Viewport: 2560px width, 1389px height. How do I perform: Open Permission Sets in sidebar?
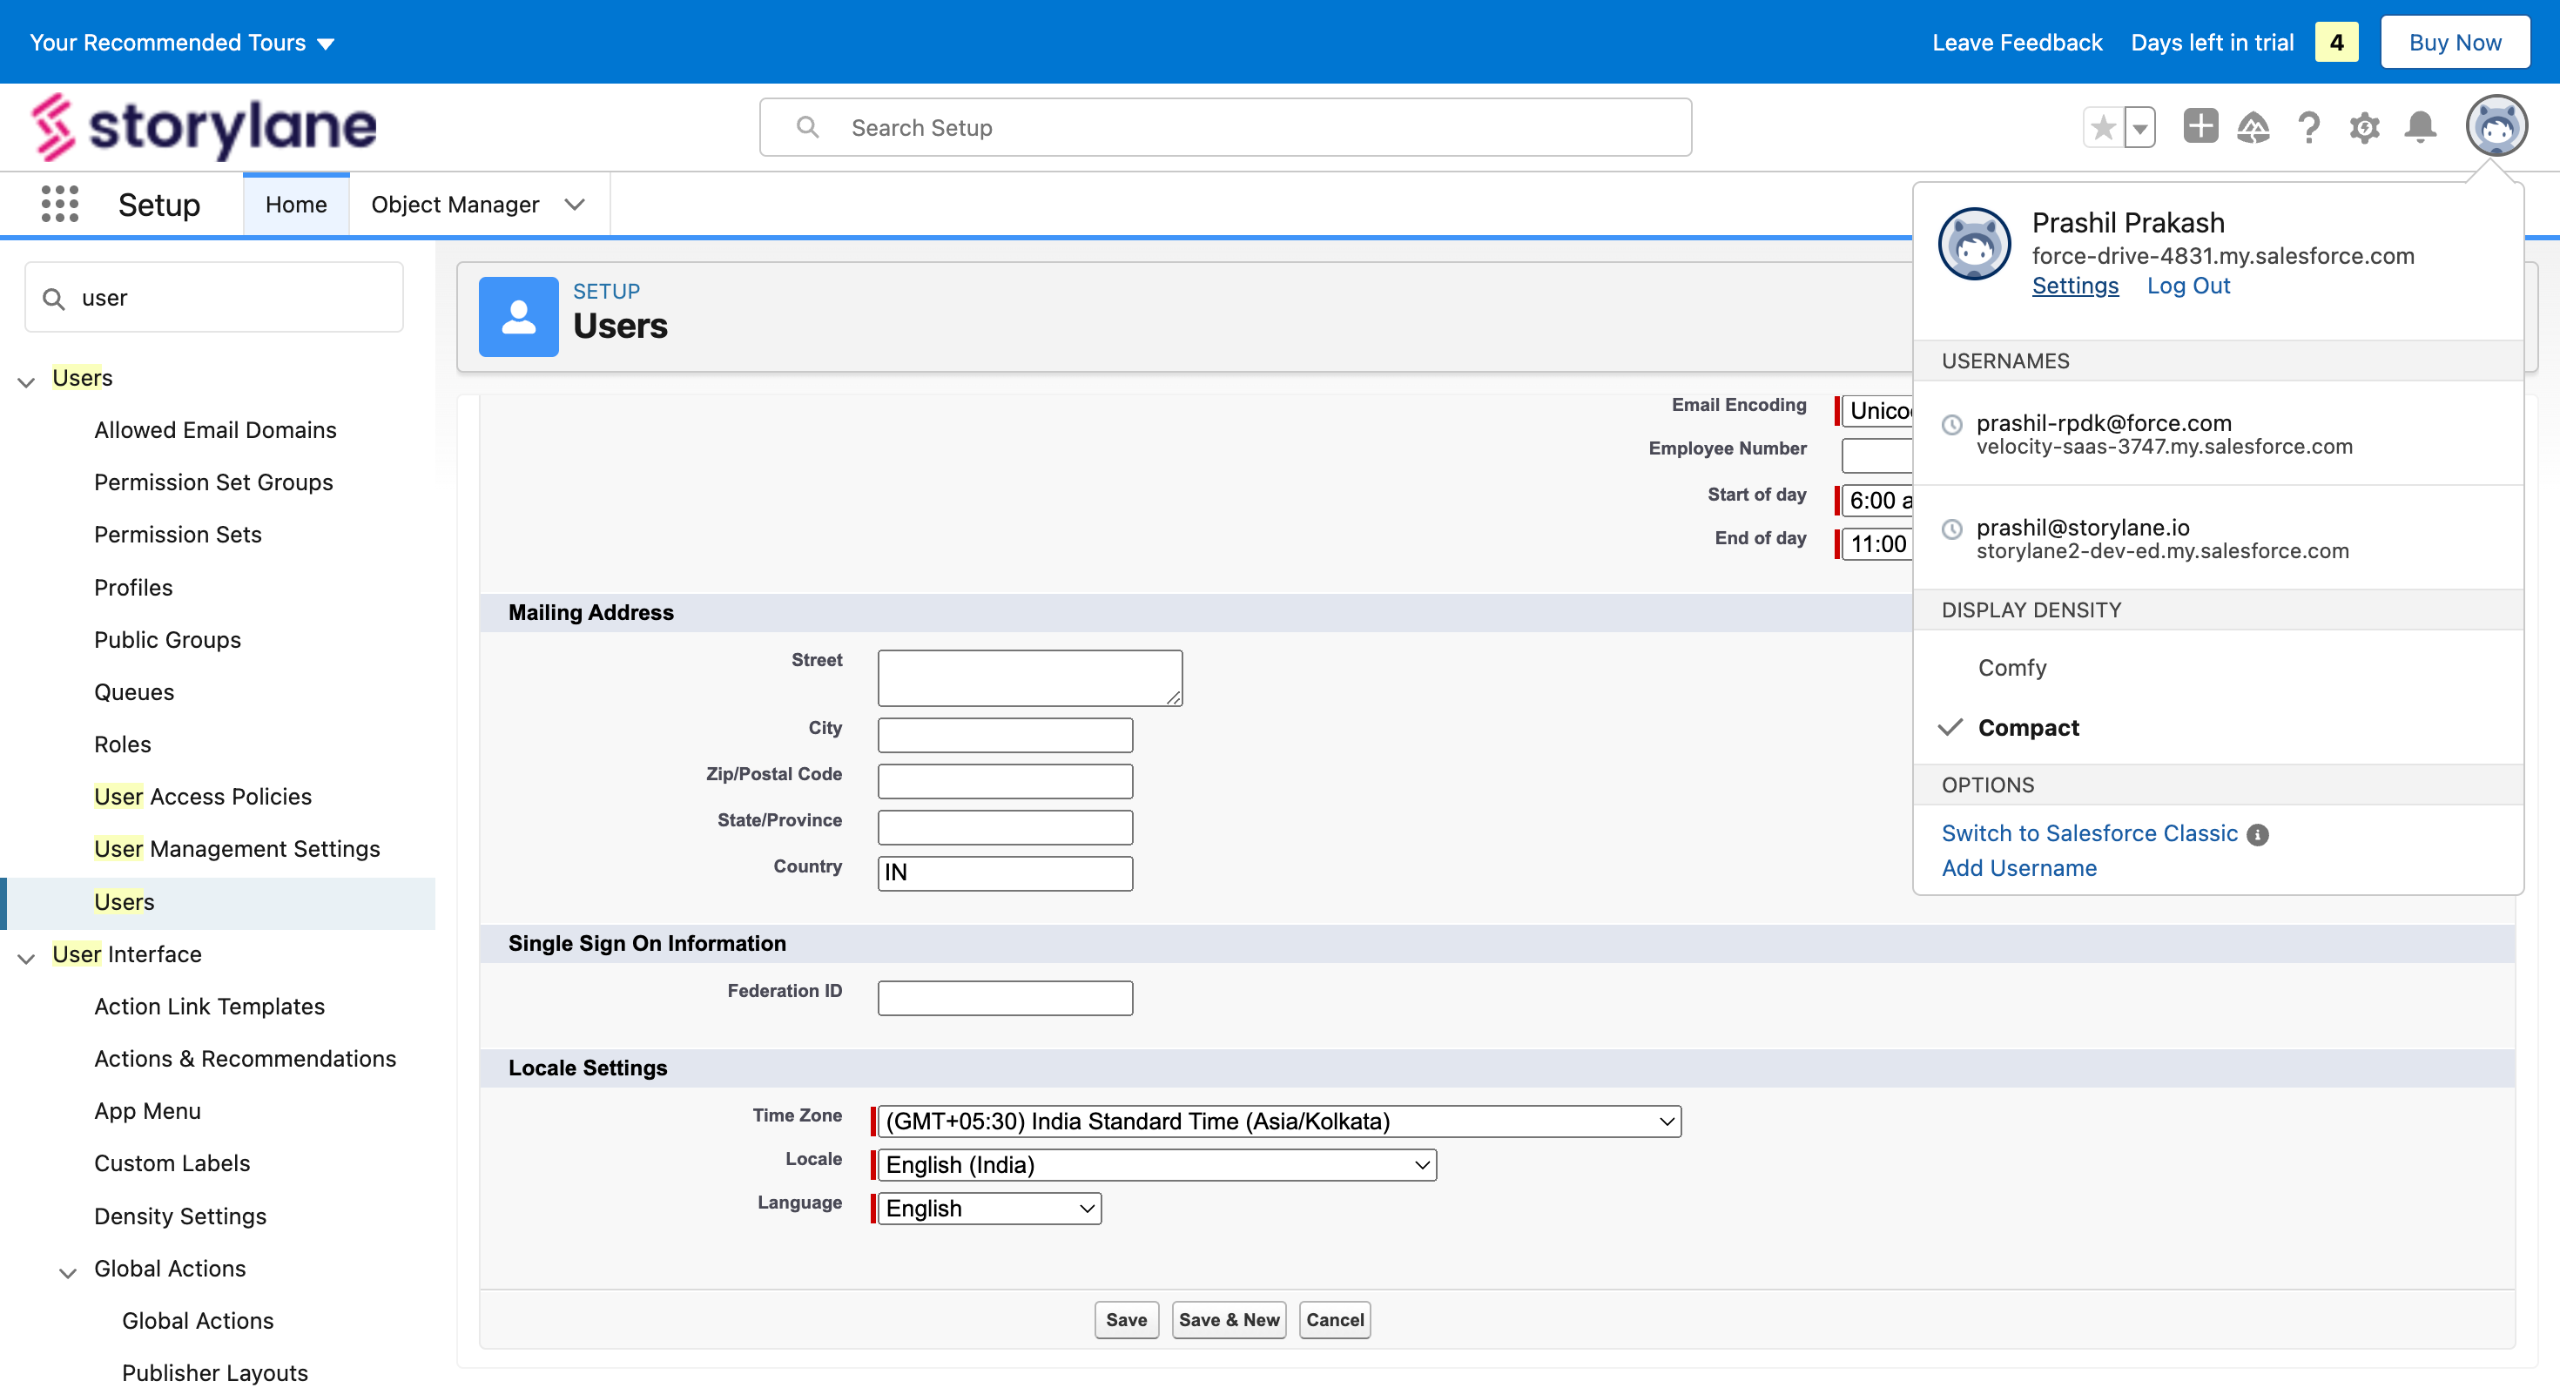(x=178, y=535)
